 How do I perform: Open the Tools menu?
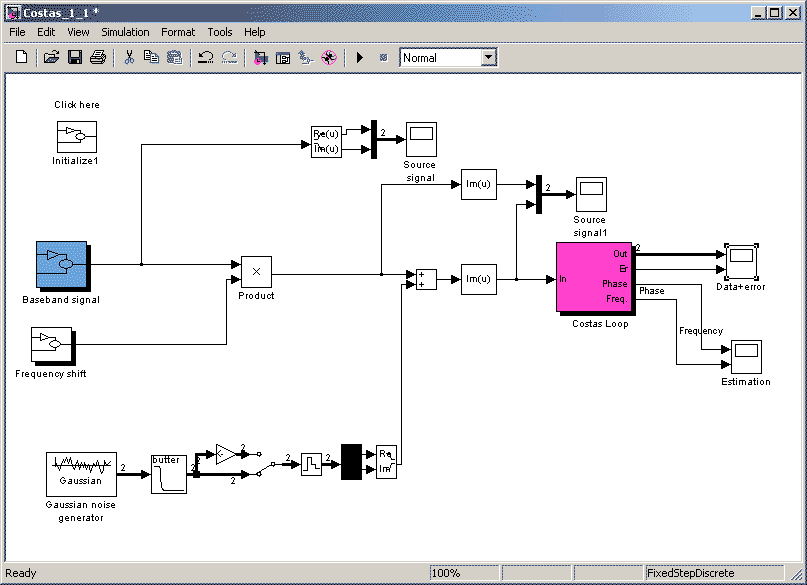point(220,32)
